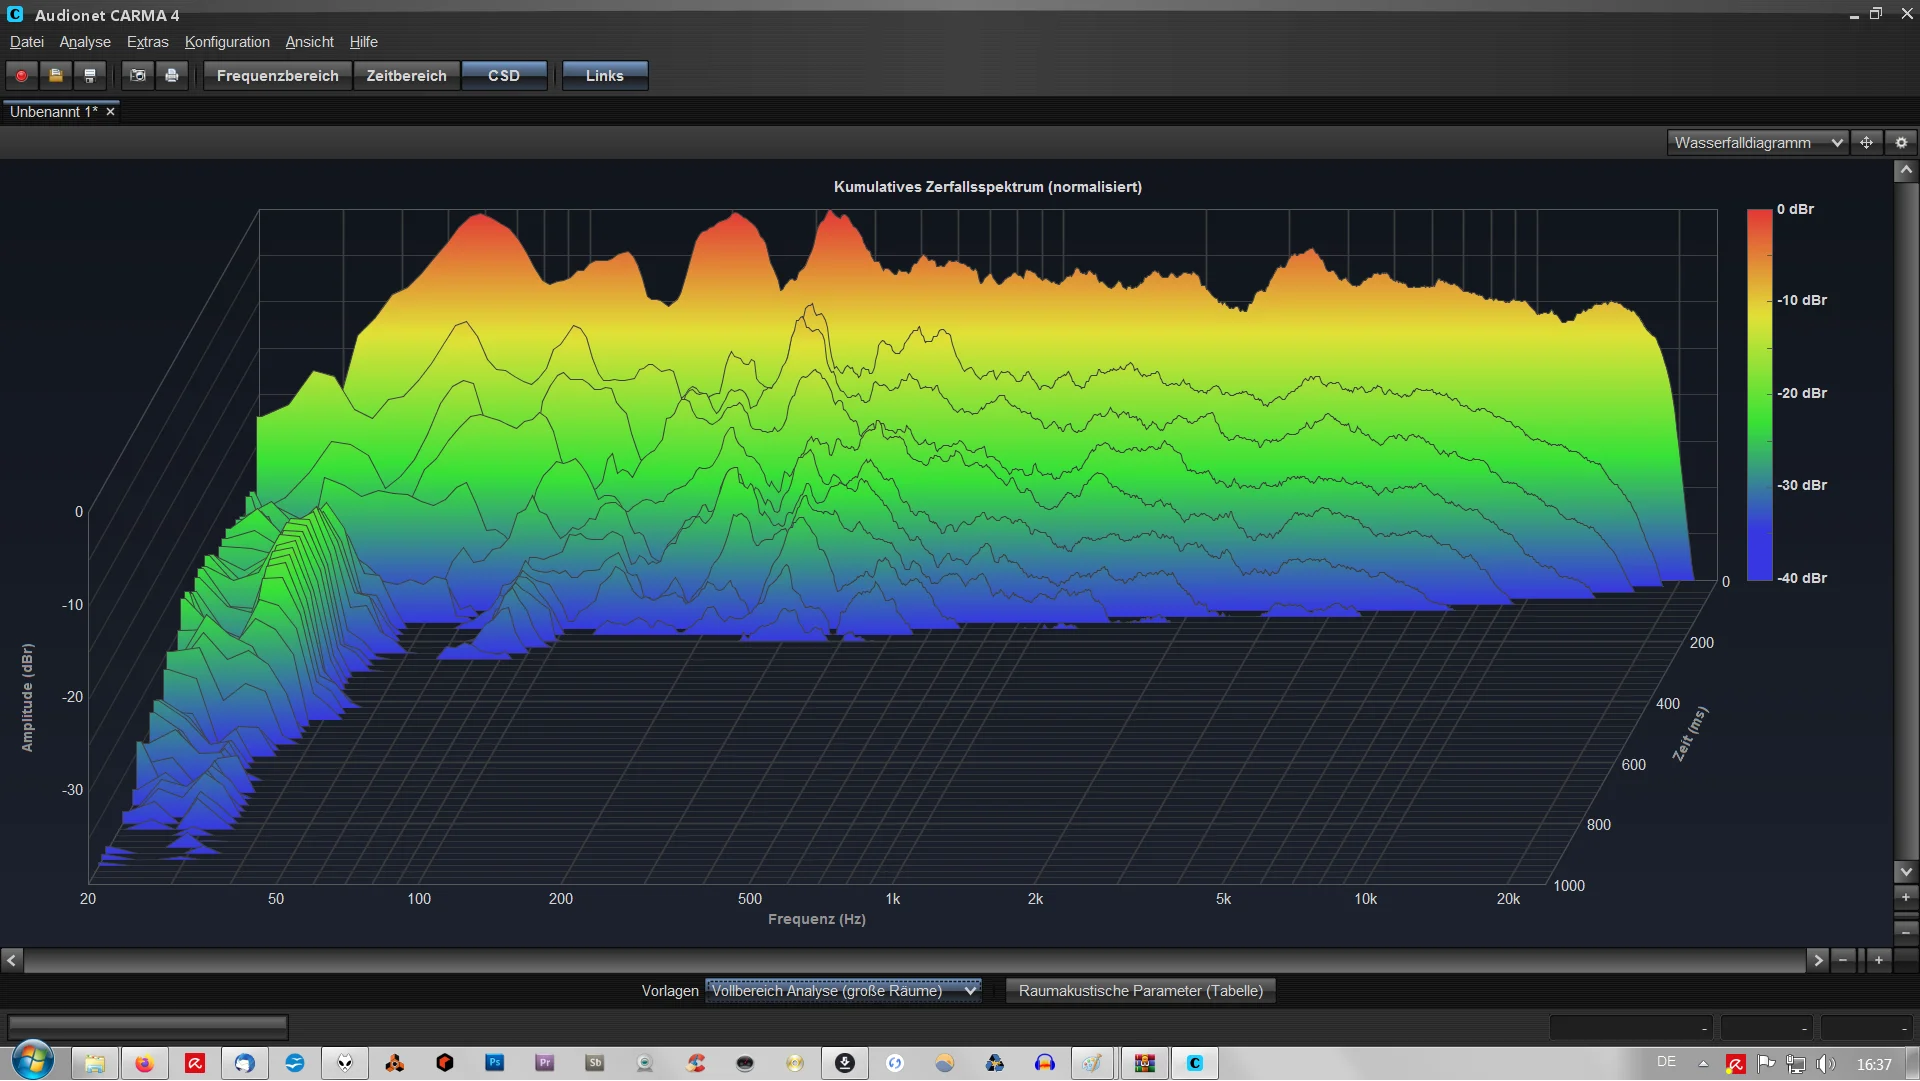Viewport: 1920px width, 1081px height.
Task: Open the Konfiguration menu
Action: coord(227,42)
